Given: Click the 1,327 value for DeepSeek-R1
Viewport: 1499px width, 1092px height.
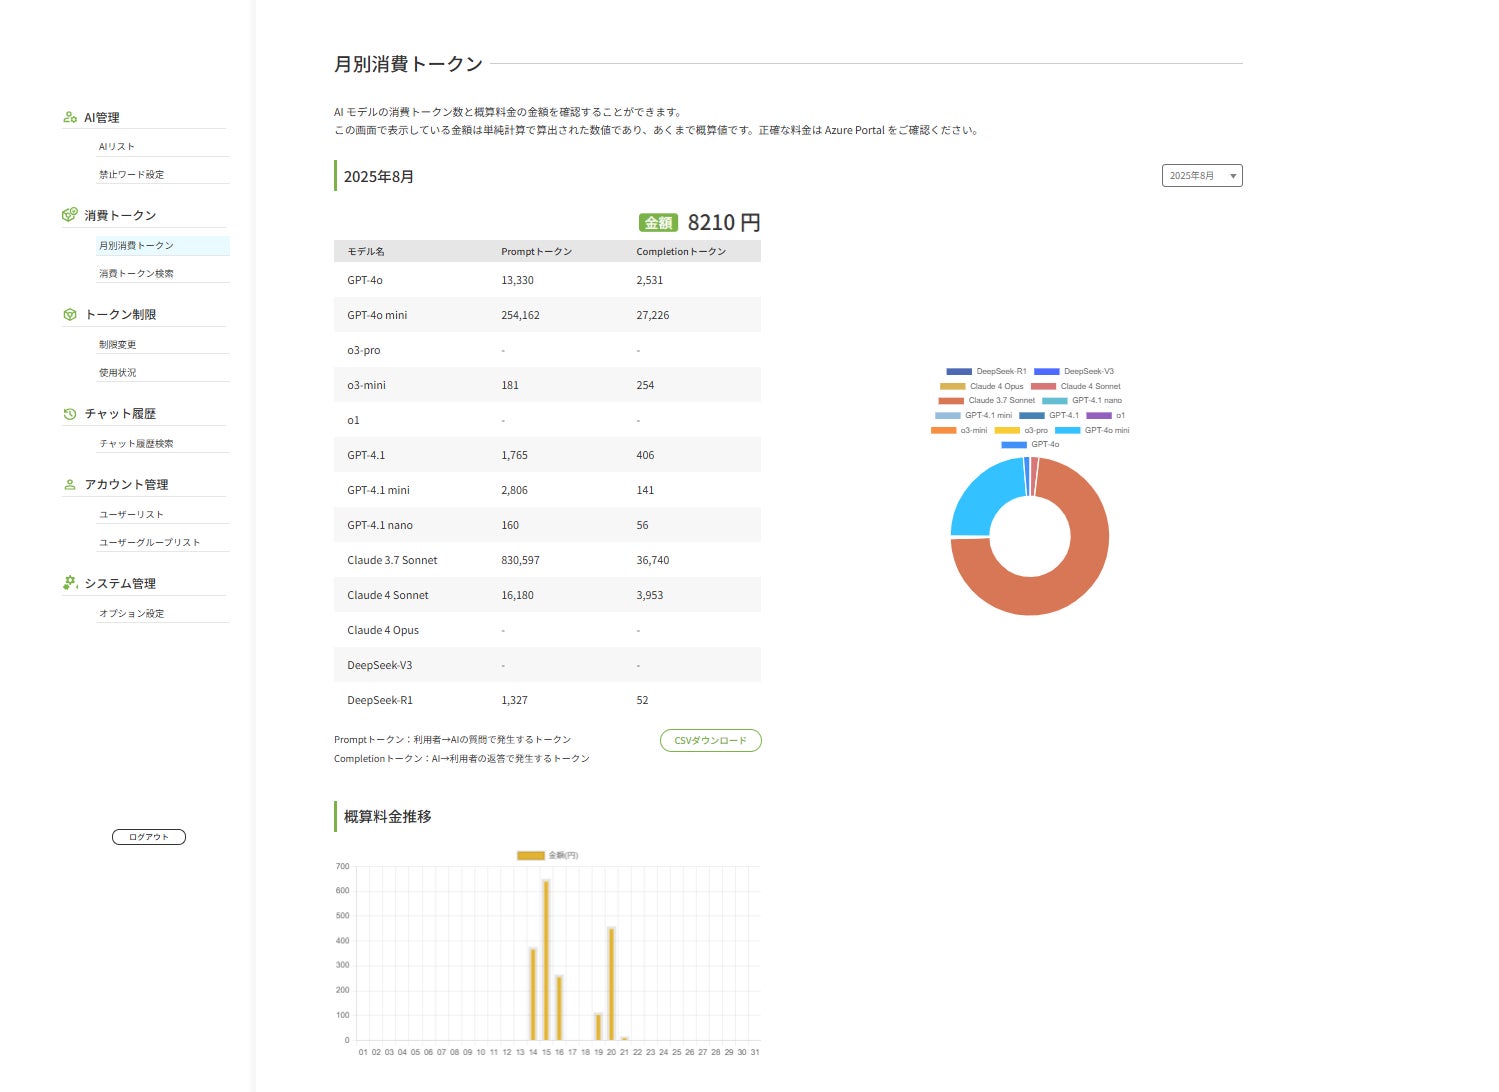Looking at the screenshot, I should pos(514,700).
